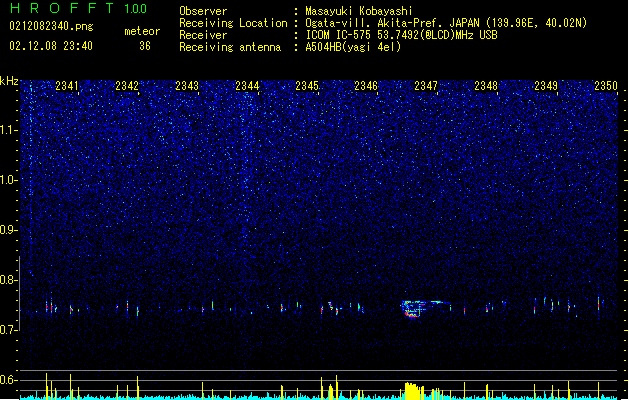
Task: Click the 2341 time marker
Action: 67,86
